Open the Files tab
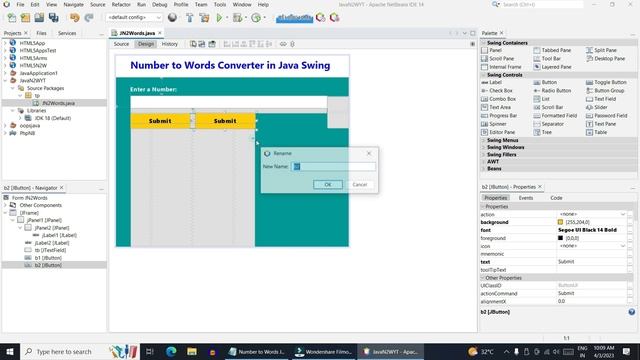 click(41, 33)
